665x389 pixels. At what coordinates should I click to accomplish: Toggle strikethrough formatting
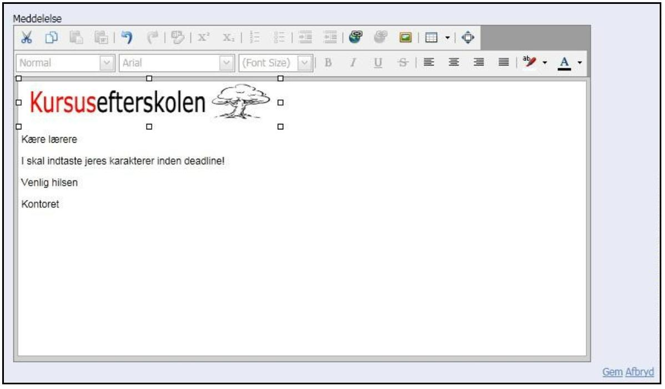[x=403, y=63]
